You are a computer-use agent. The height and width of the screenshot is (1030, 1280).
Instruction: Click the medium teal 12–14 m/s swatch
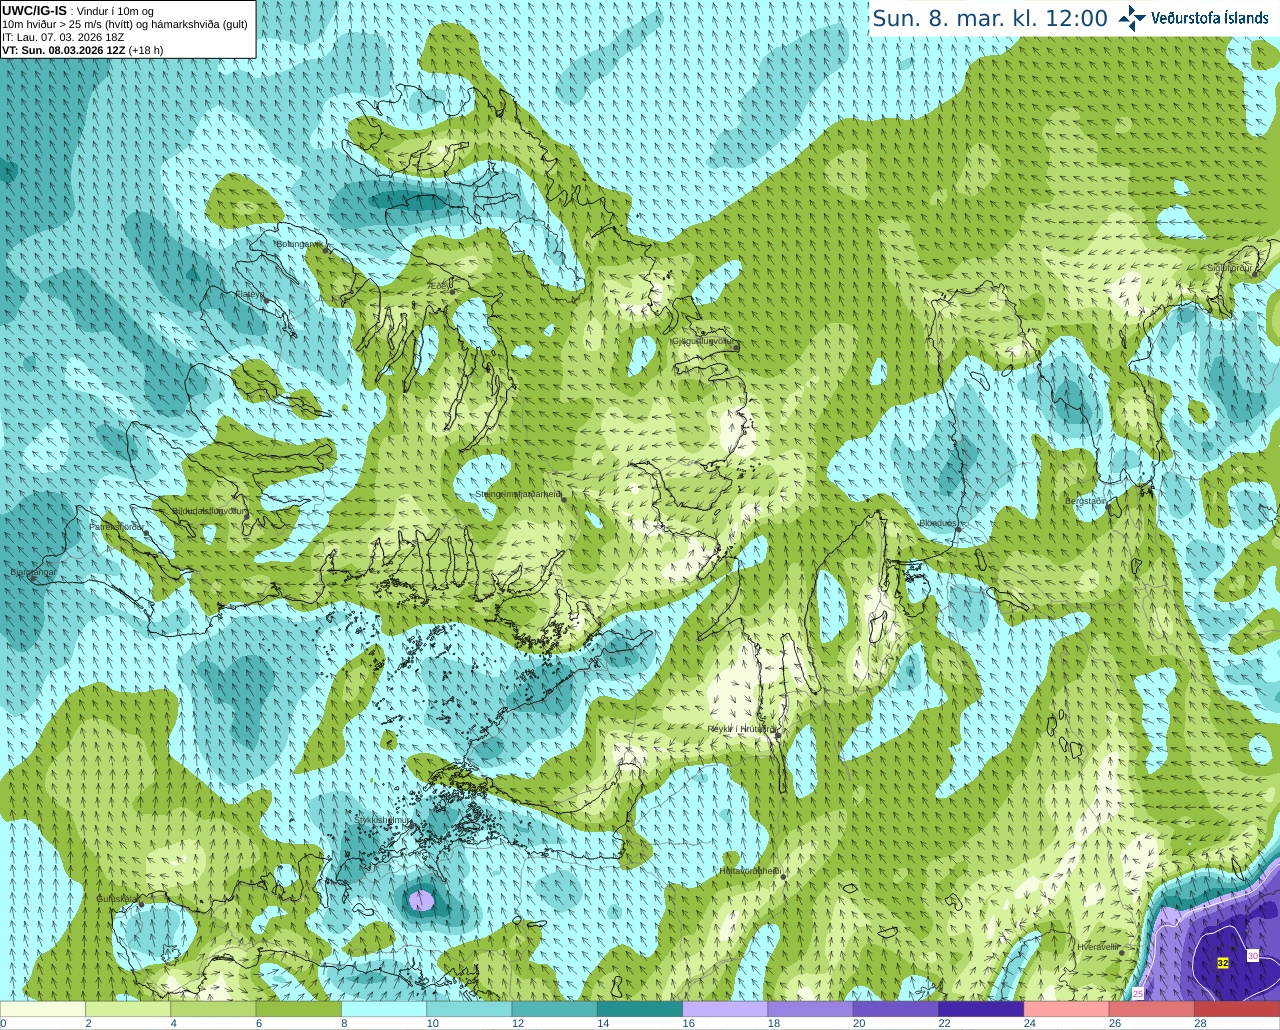555,1009
